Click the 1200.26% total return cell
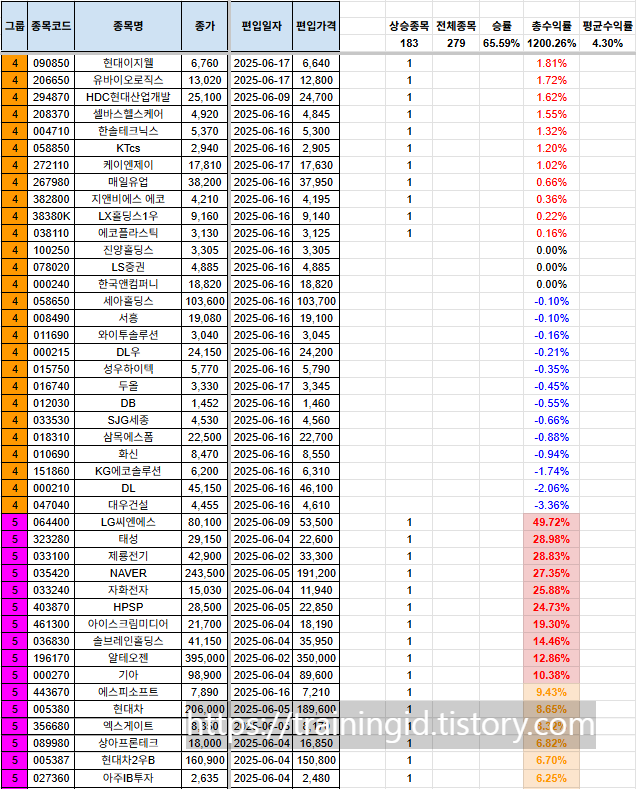636x789 pixels. [x=551, y=43]
